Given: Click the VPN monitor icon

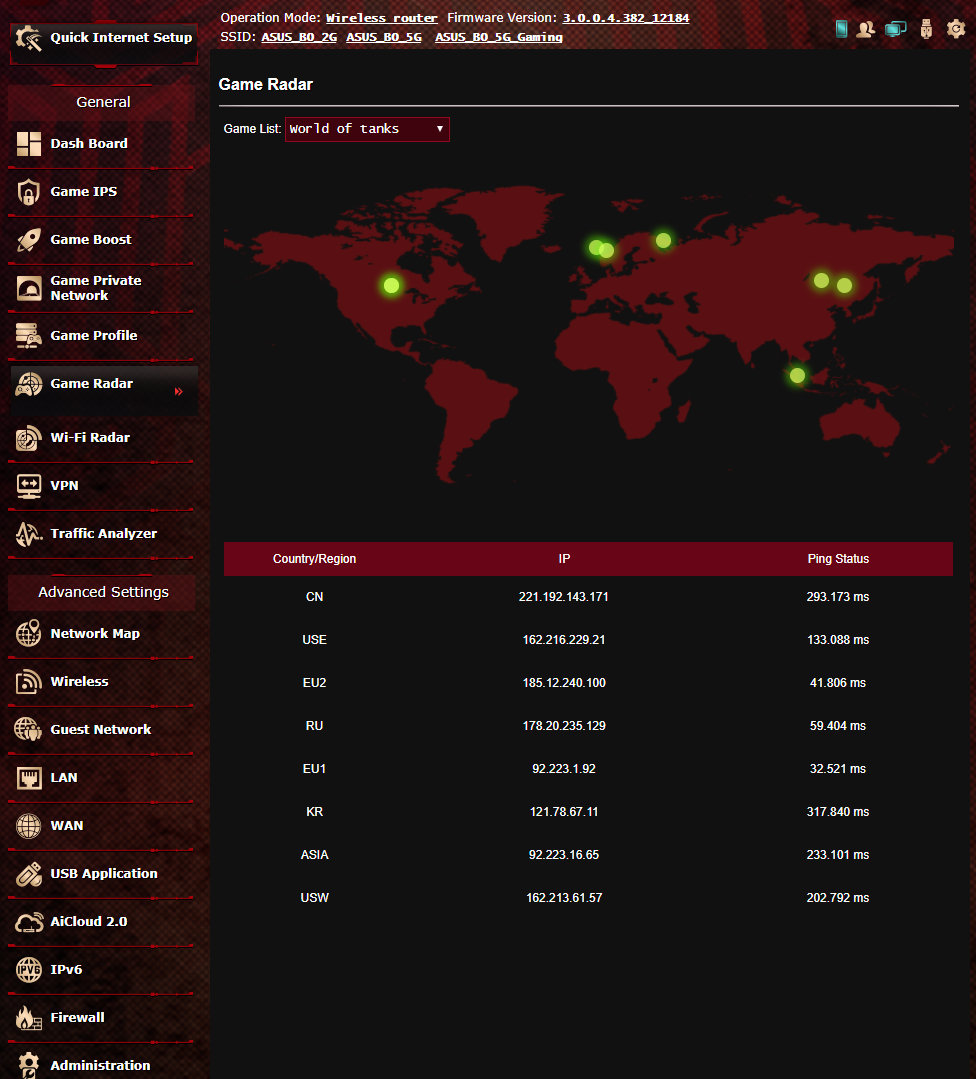Looking at the screenshot, I should point(28,486).
